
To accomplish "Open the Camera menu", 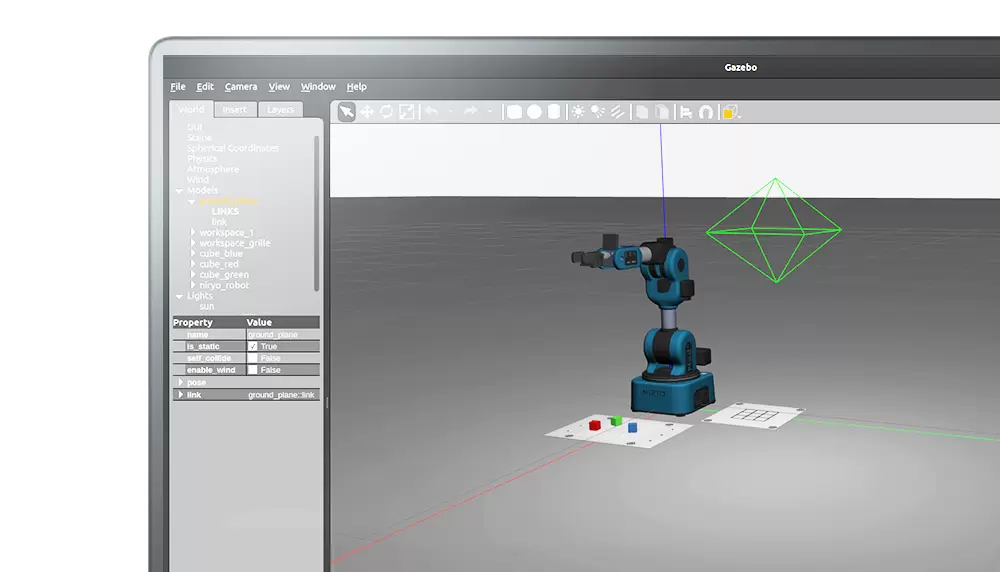I will point(241,87).
